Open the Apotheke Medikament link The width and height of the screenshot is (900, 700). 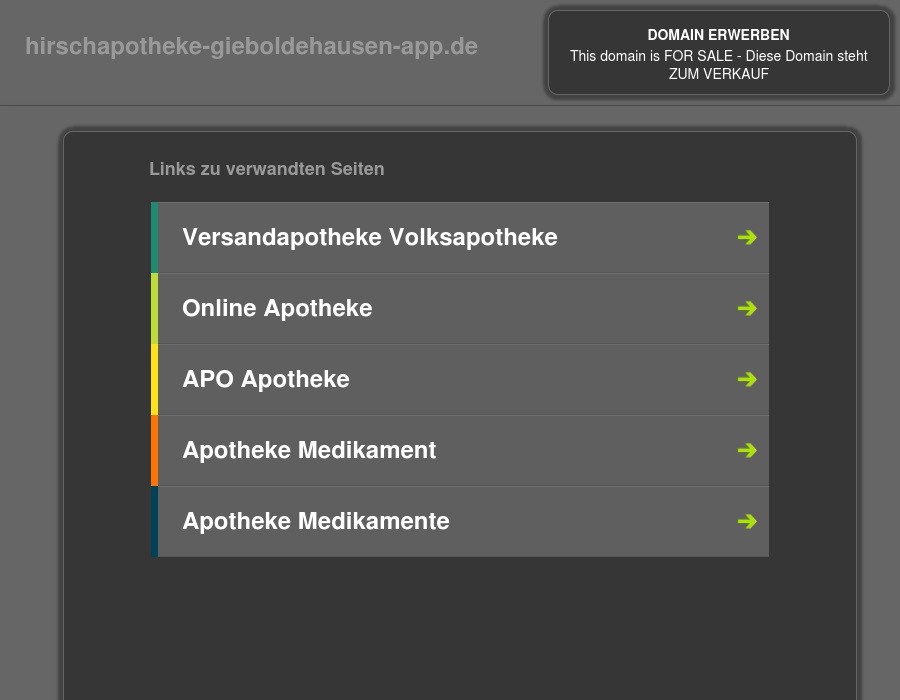pyautogui.click(x=309, y=450)
